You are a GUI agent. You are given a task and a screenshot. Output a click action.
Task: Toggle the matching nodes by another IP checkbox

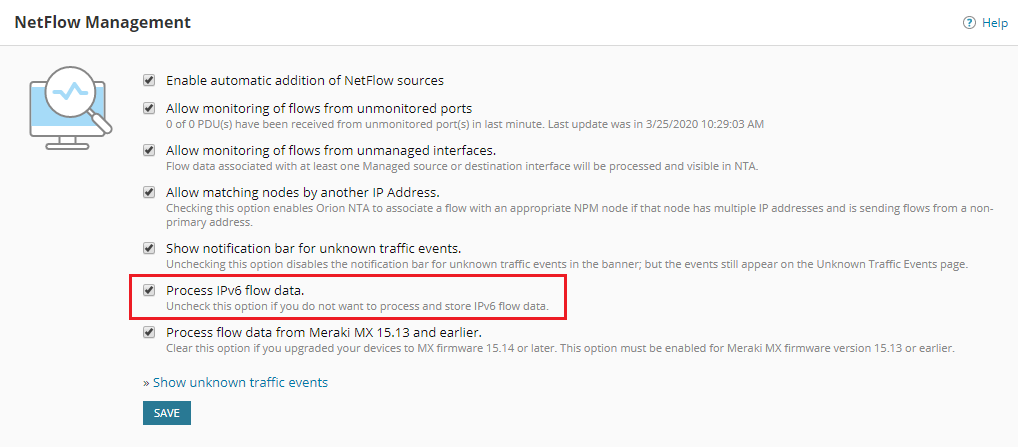150,192
